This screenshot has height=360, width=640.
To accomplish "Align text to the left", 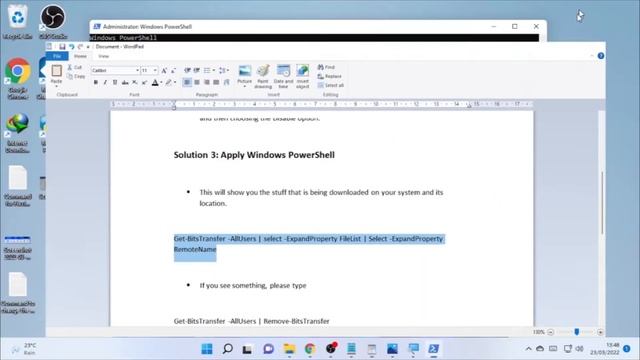I will pyautogui.click(x=187, y=82).
